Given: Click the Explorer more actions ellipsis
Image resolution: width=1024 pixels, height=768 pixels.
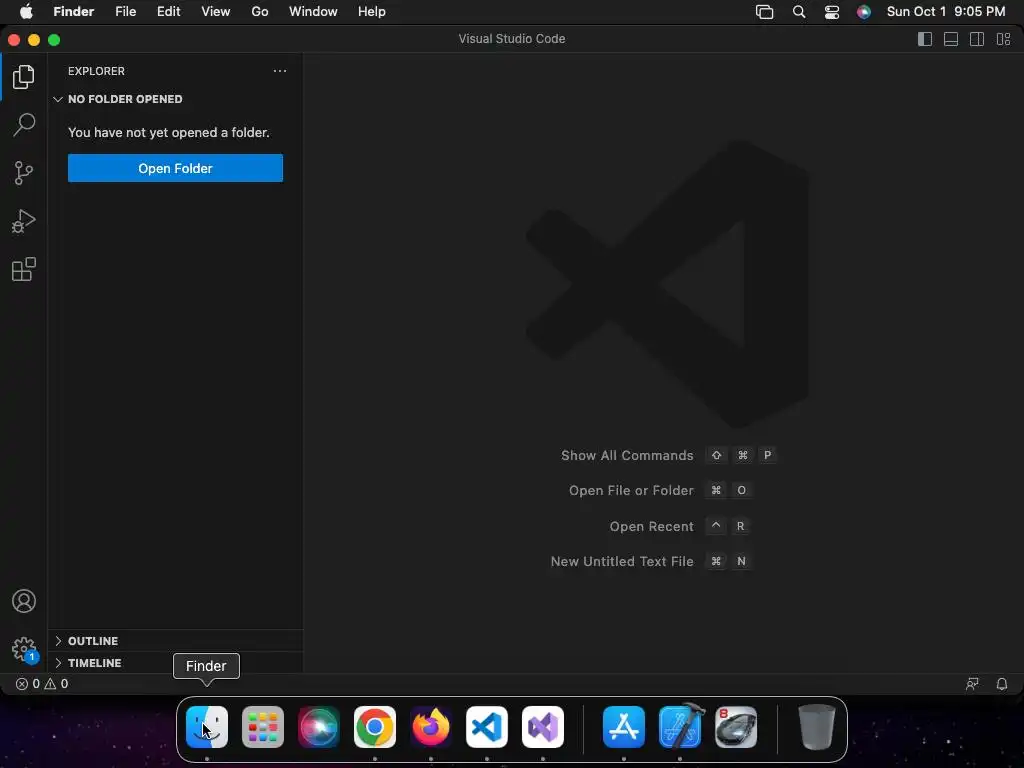Looking at the screenshot, I should (x=280, y=71).
